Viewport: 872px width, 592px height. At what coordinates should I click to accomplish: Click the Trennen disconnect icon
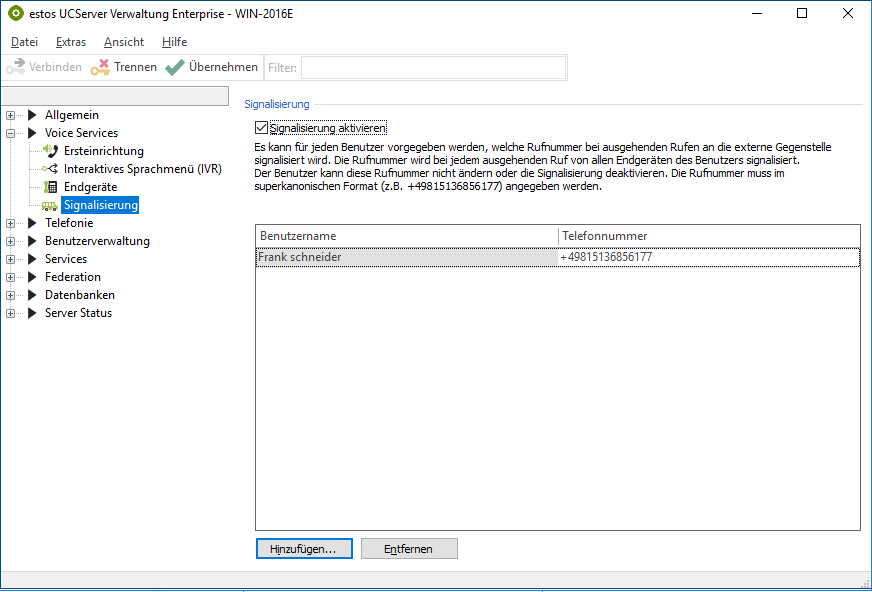point(99,67)
